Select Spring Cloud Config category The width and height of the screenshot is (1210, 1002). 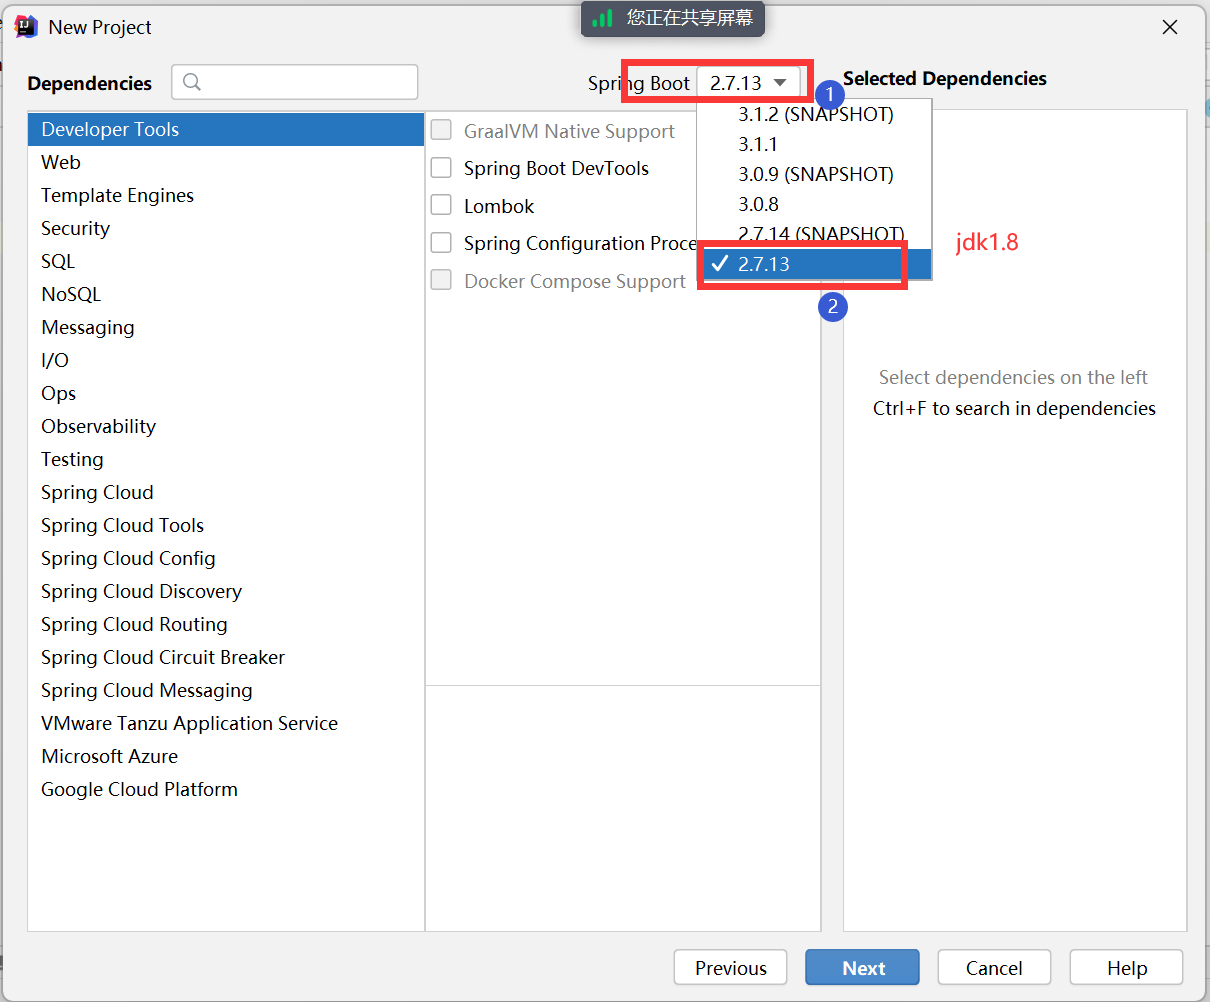coord(226,558)
